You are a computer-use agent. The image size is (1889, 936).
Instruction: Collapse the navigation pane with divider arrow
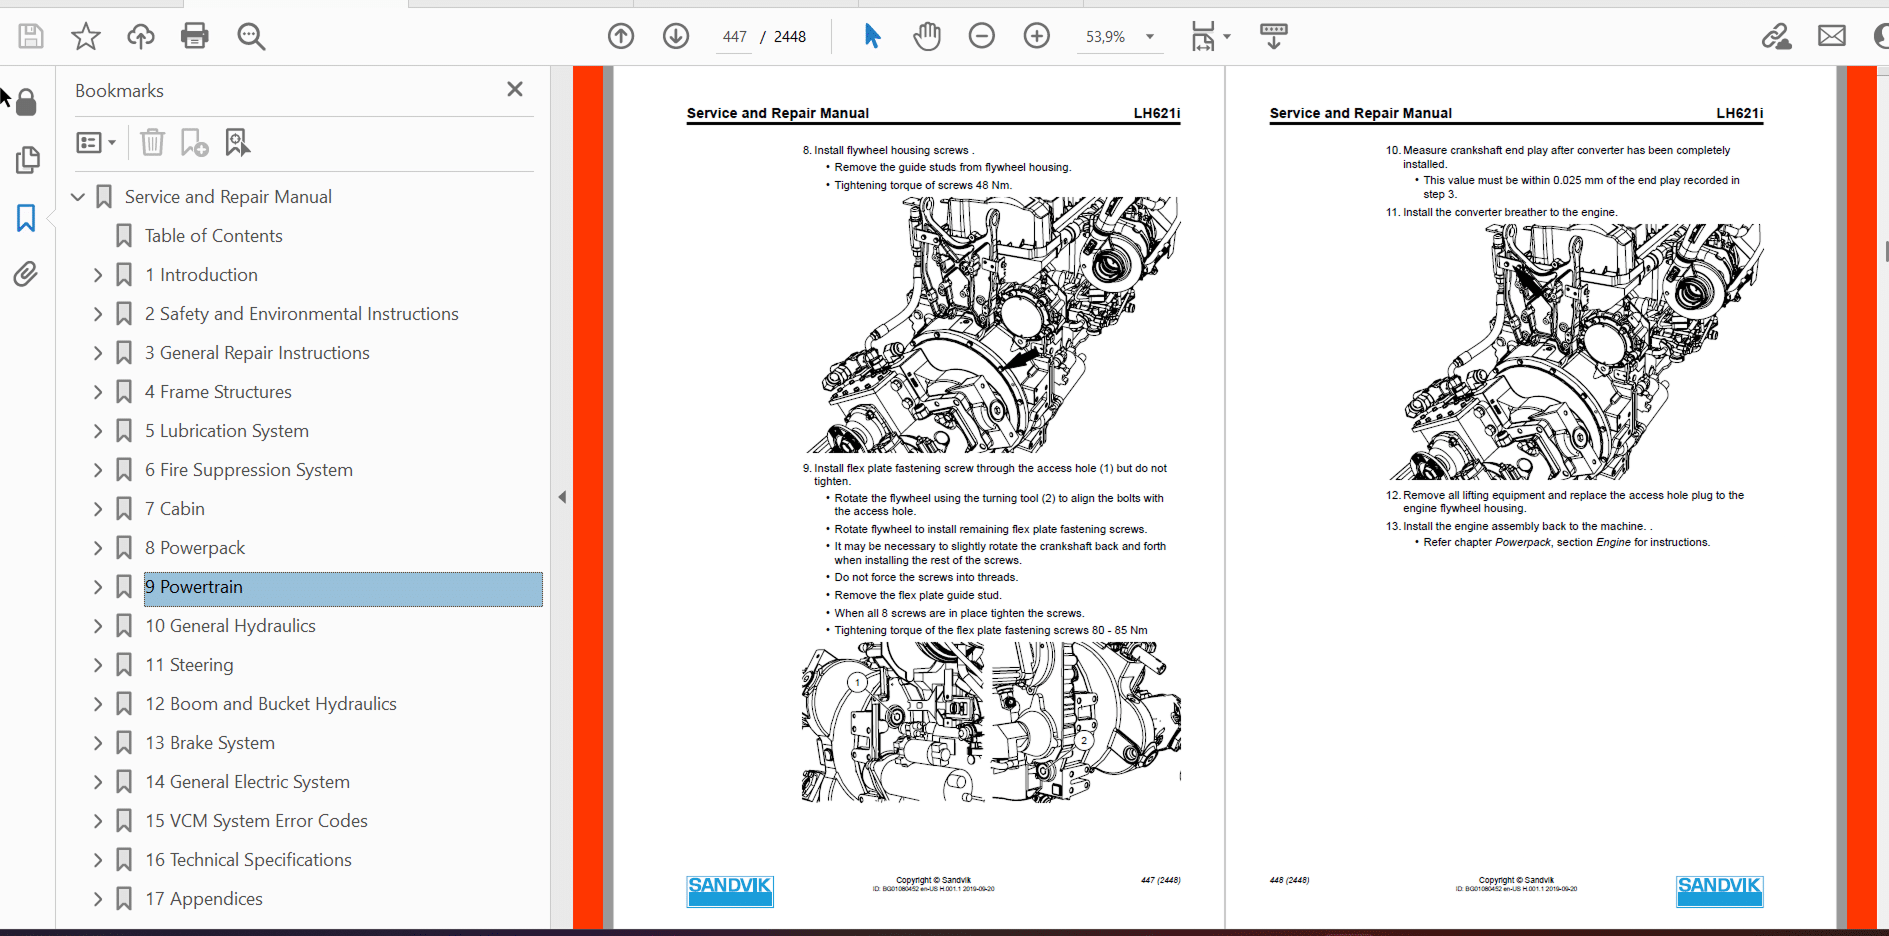[562, 497]
